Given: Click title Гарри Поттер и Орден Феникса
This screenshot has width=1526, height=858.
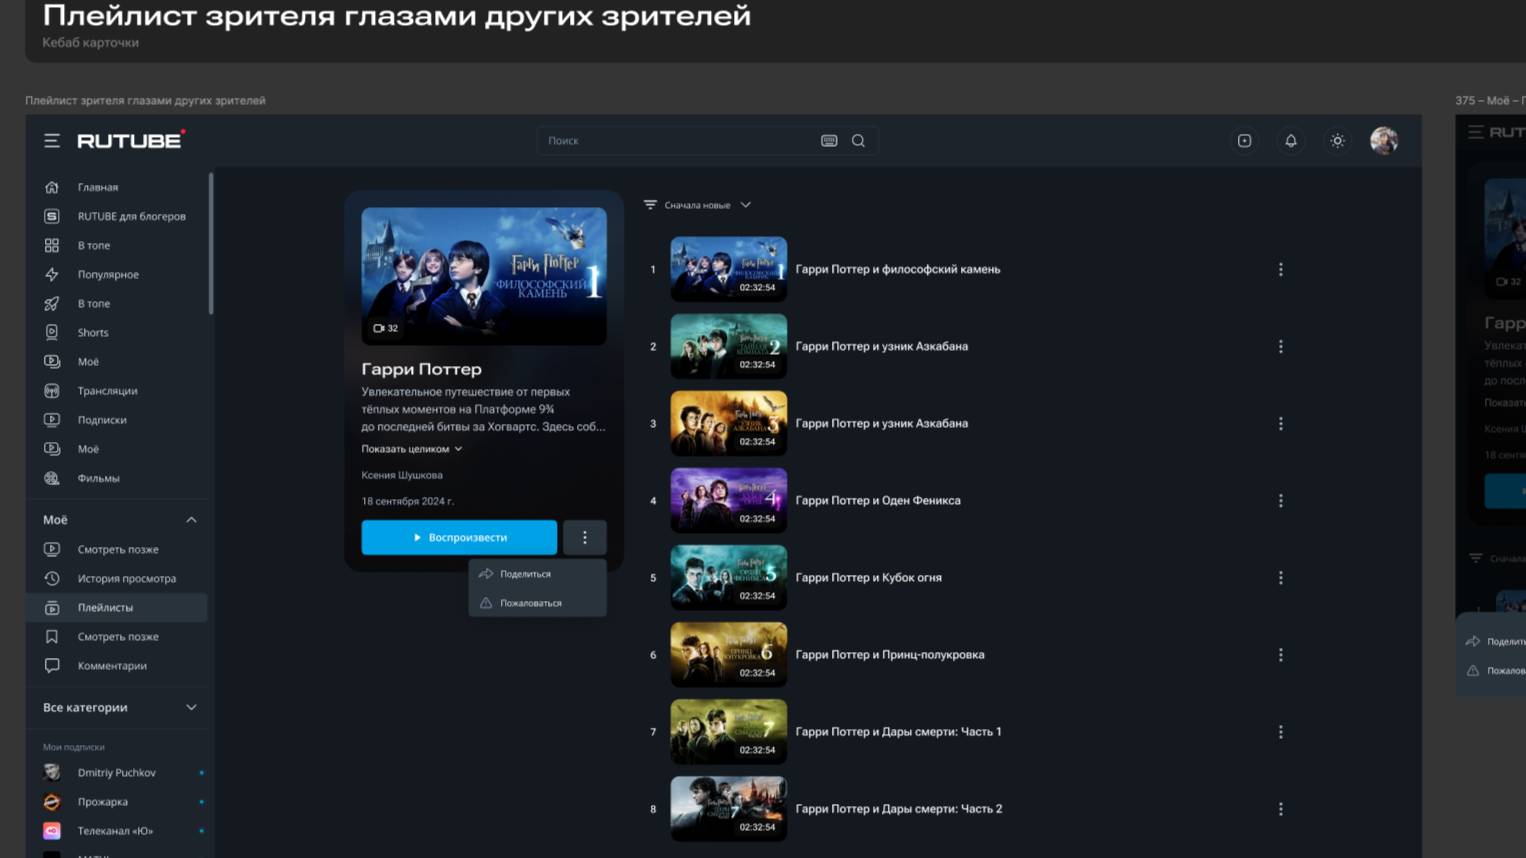Looking at the screenshot, I should click(x=877, y=500).
